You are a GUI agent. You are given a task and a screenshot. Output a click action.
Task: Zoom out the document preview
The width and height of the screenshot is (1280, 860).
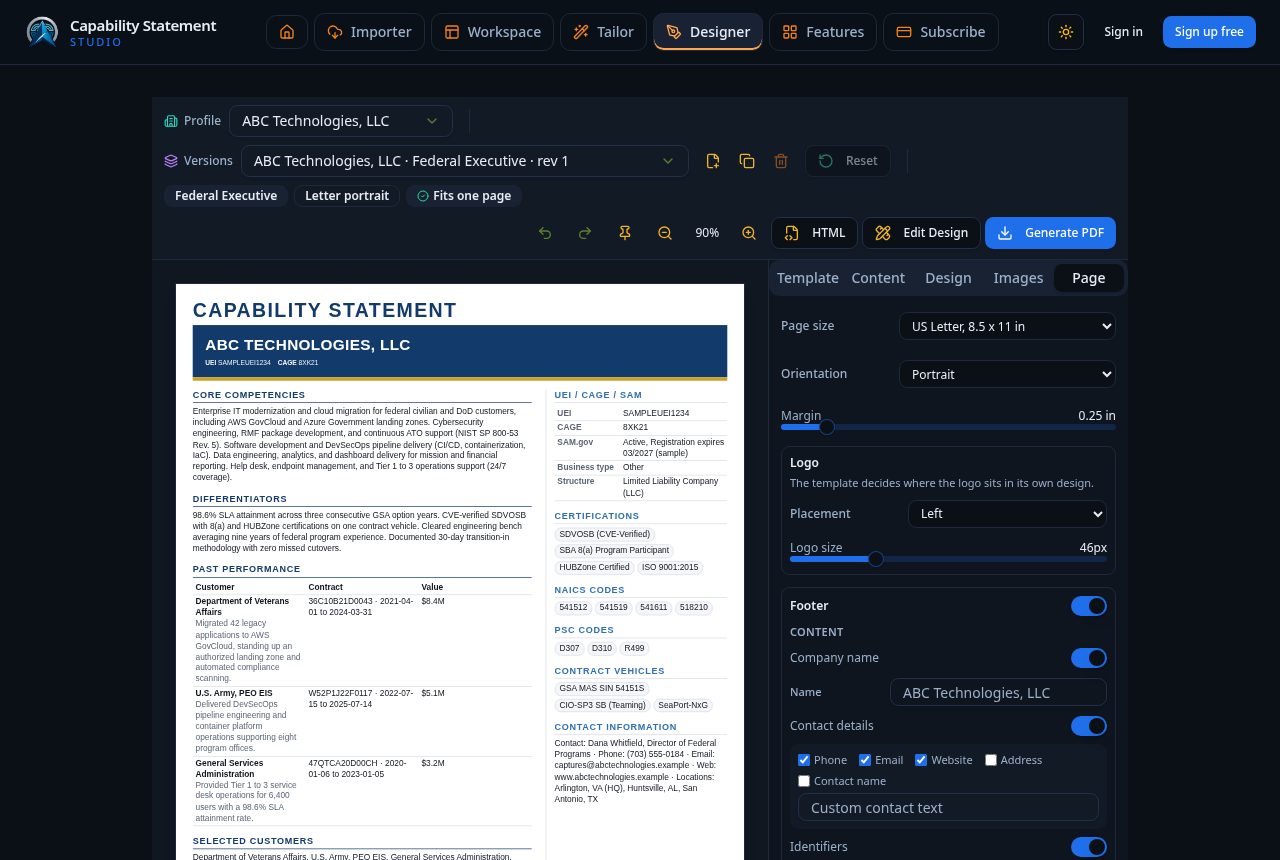pyautogui.click(x=665, y=233)
